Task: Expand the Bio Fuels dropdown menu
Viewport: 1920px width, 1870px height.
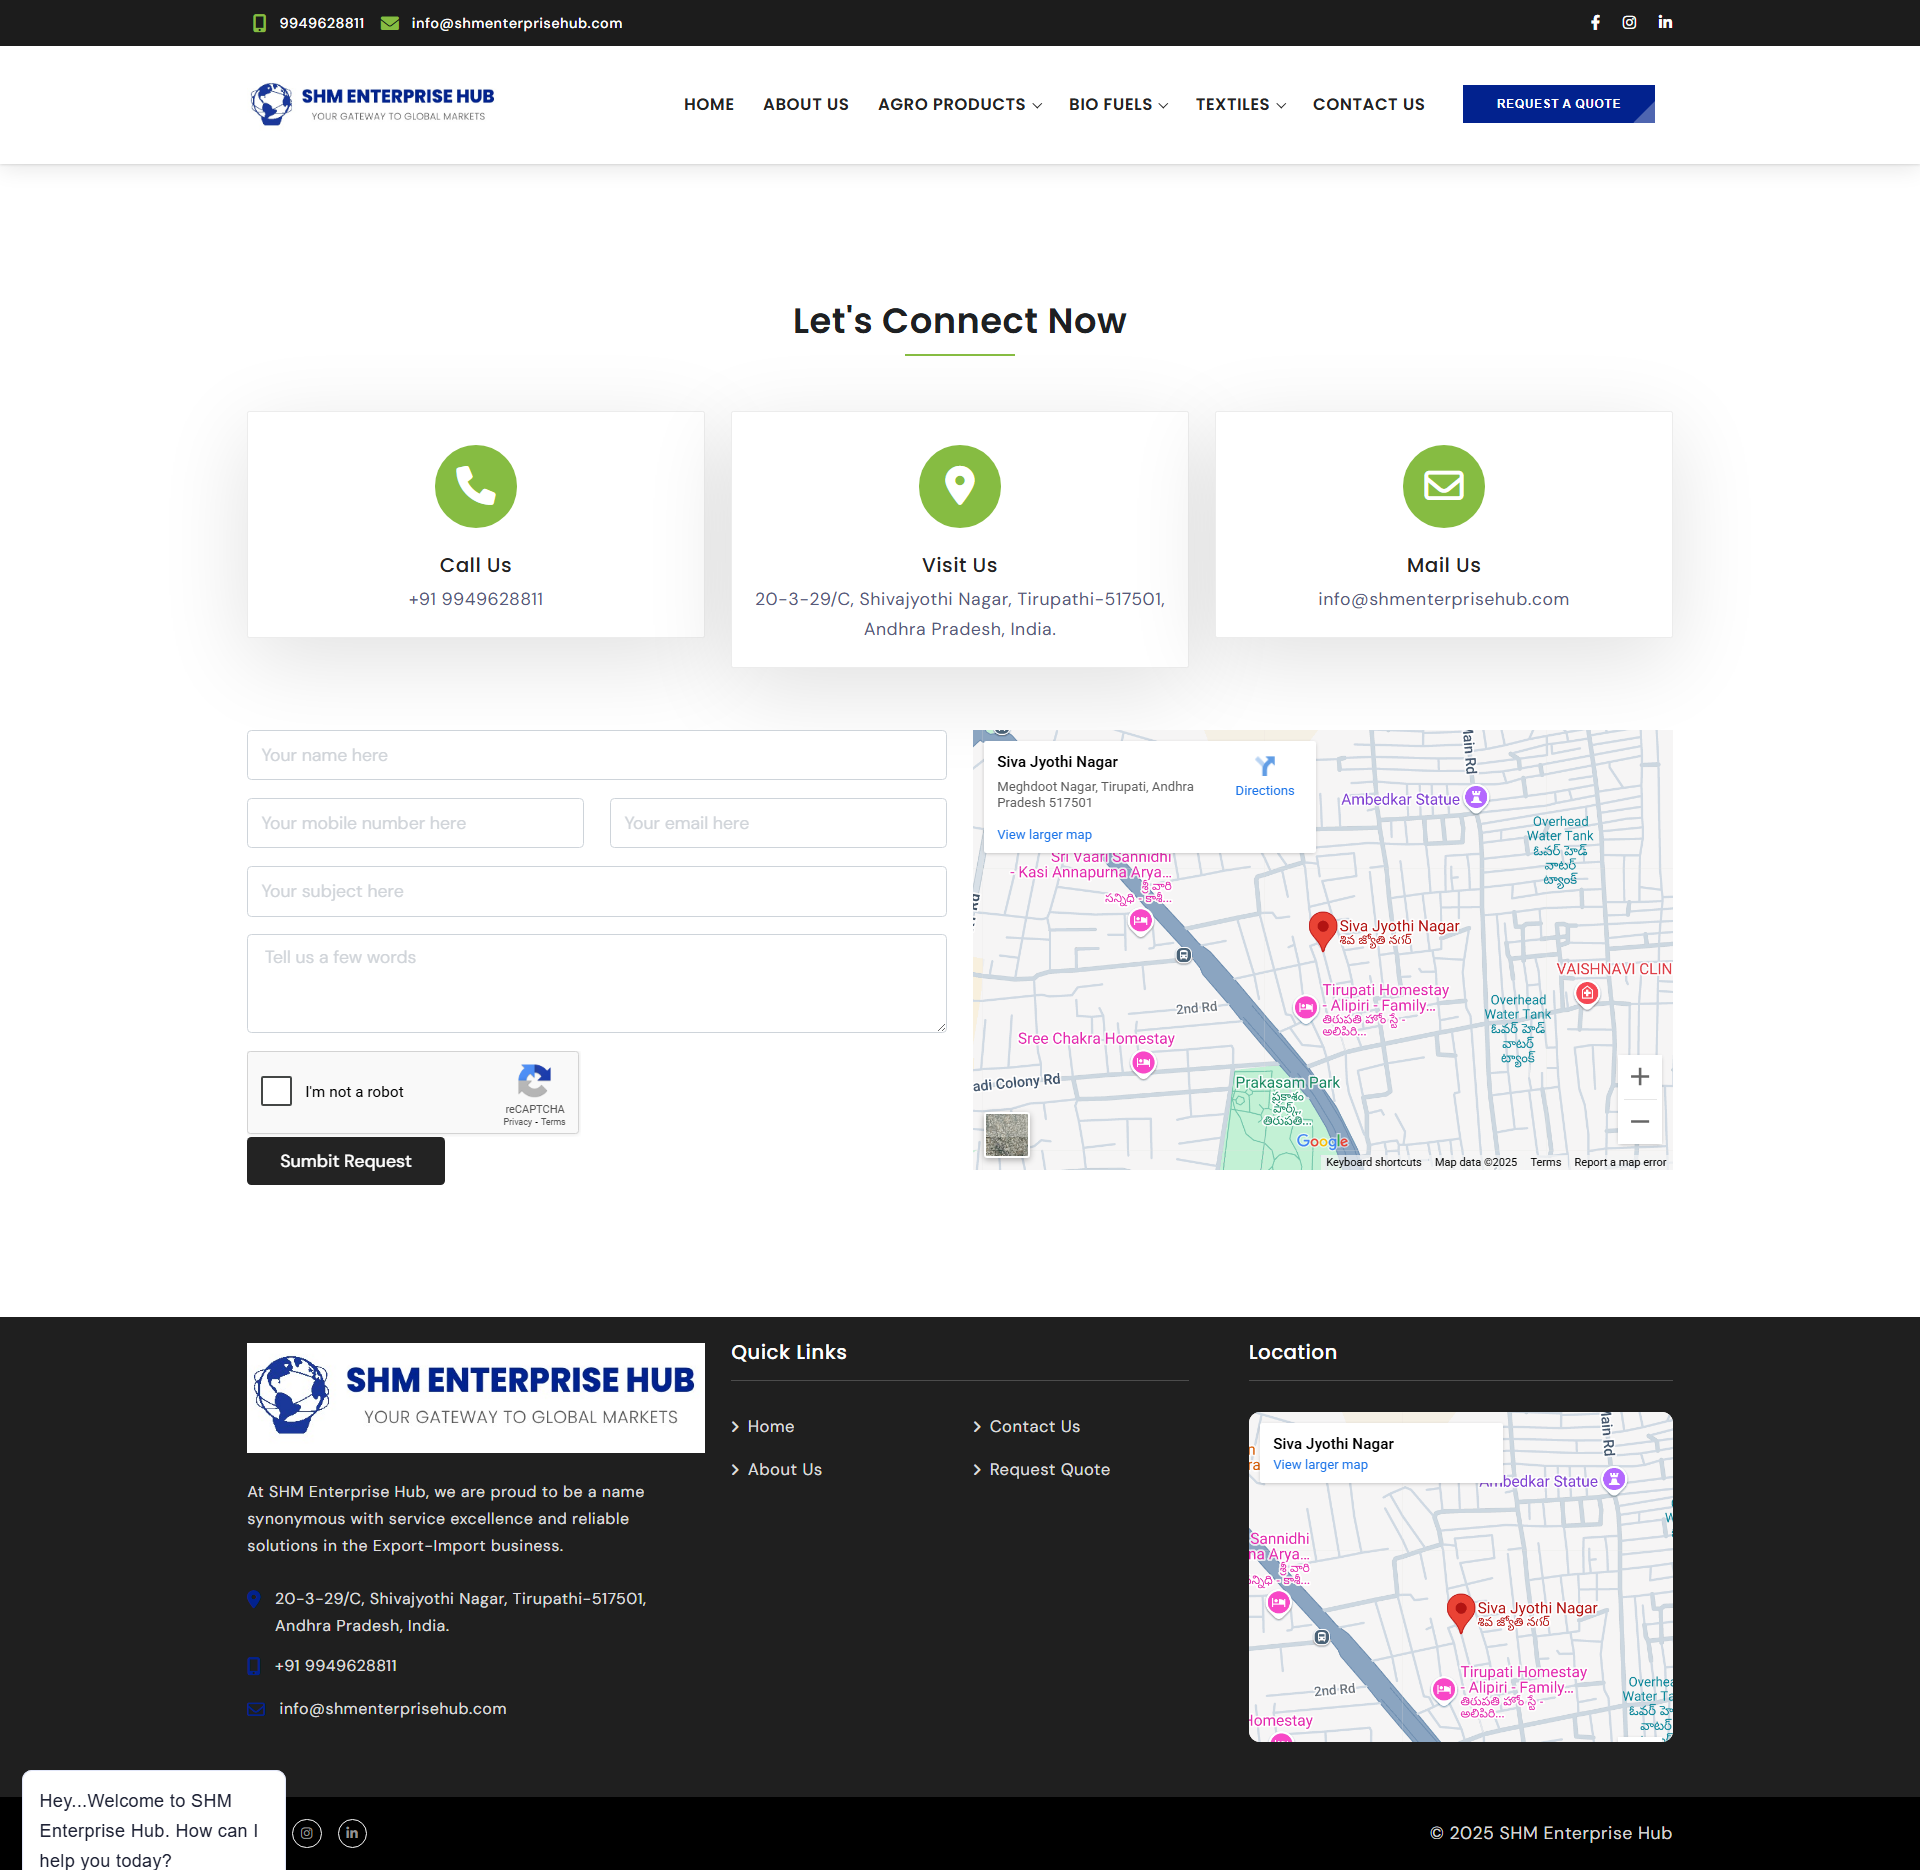Action: click(1118, 104)
